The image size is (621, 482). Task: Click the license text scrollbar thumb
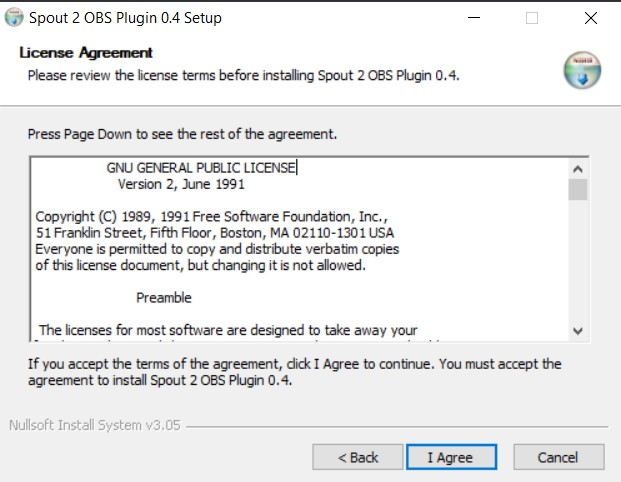578,190
